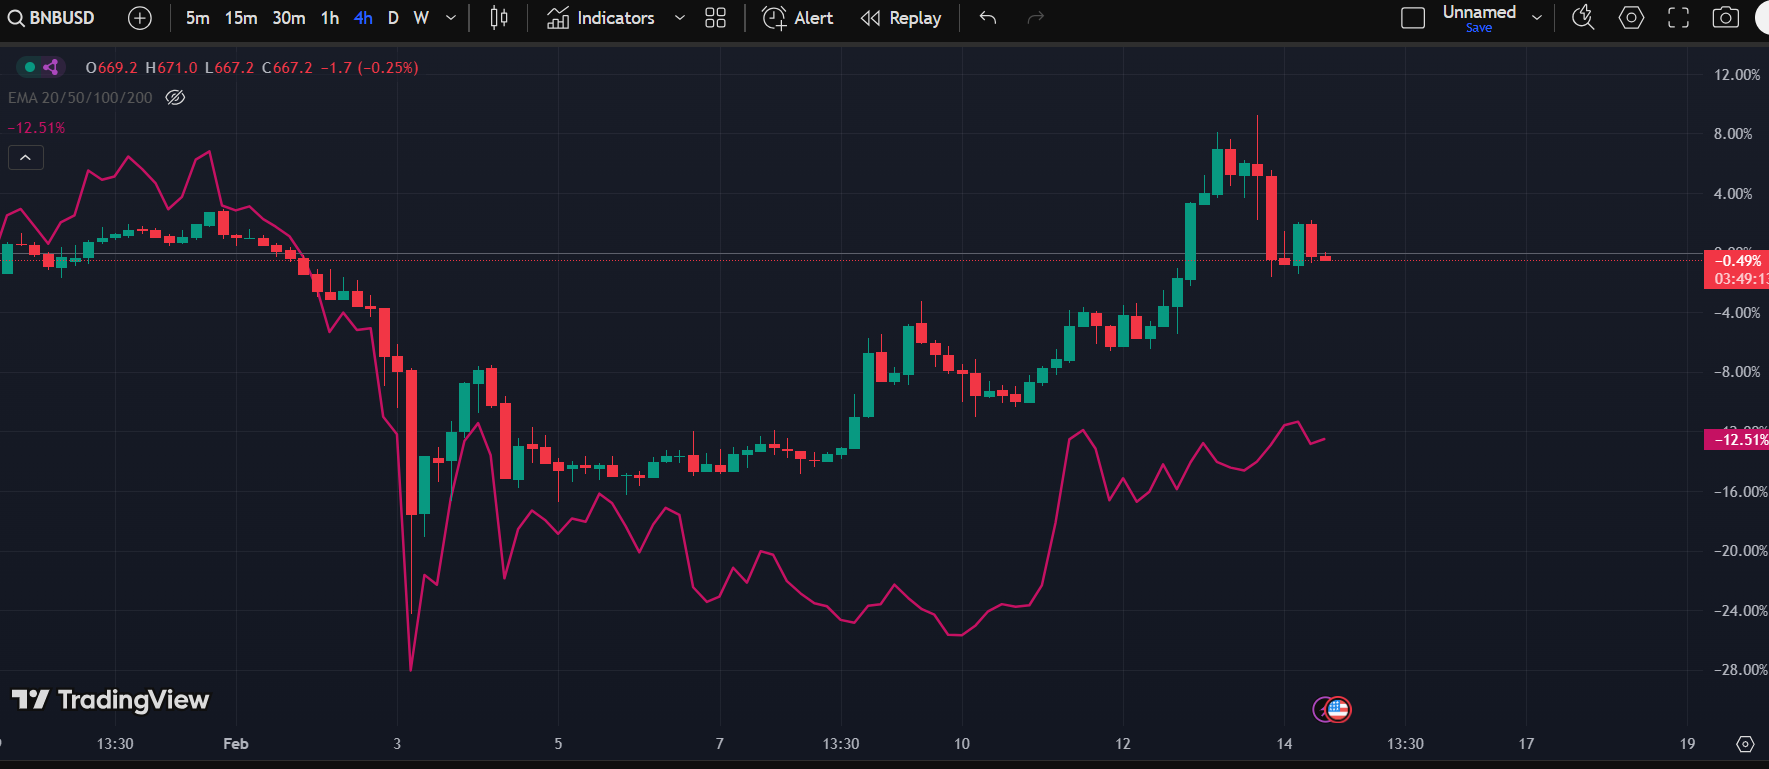Click the -12.51% compare legend value
Image resolution: width=1769 pixels, height=769 pixels.
(x=36, y=128)
